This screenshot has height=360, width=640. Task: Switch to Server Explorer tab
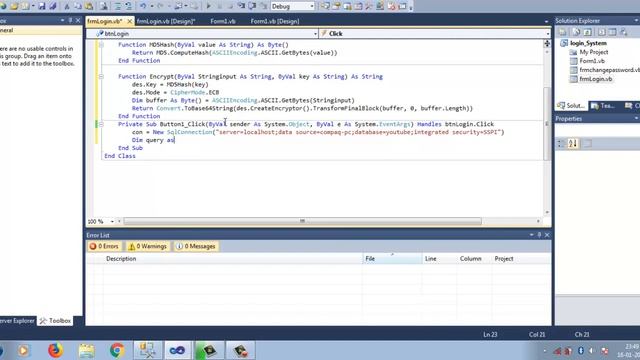pyautogui.click(x=17, y=321)
